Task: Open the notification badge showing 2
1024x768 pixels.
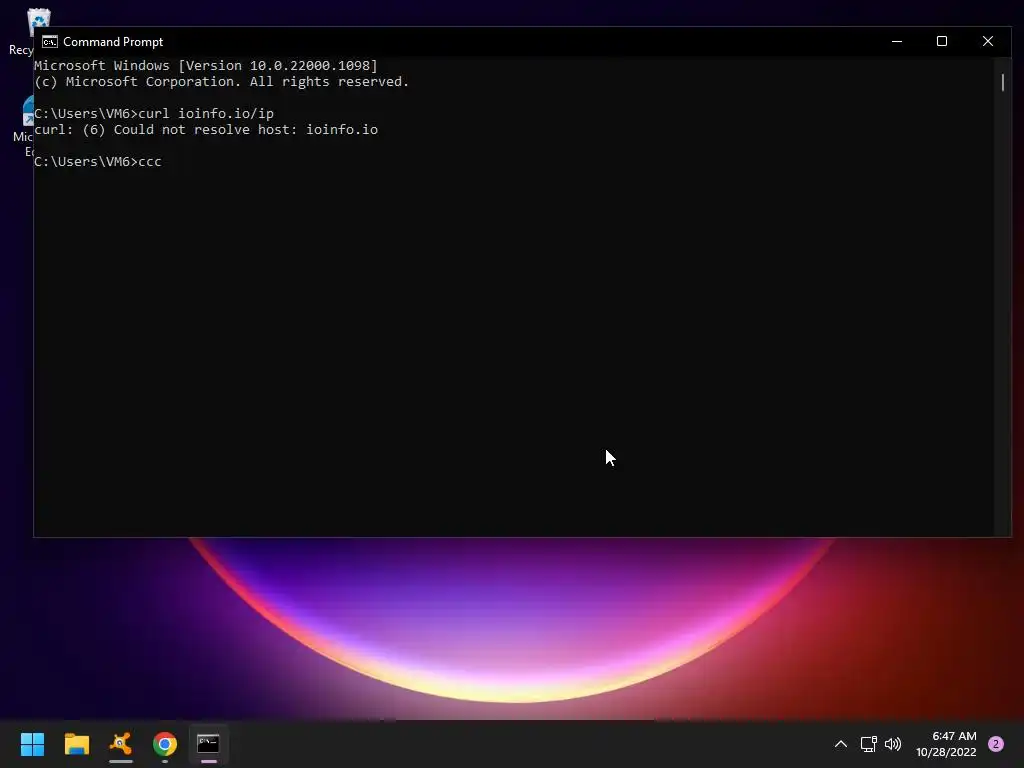Action: (996, 744)
